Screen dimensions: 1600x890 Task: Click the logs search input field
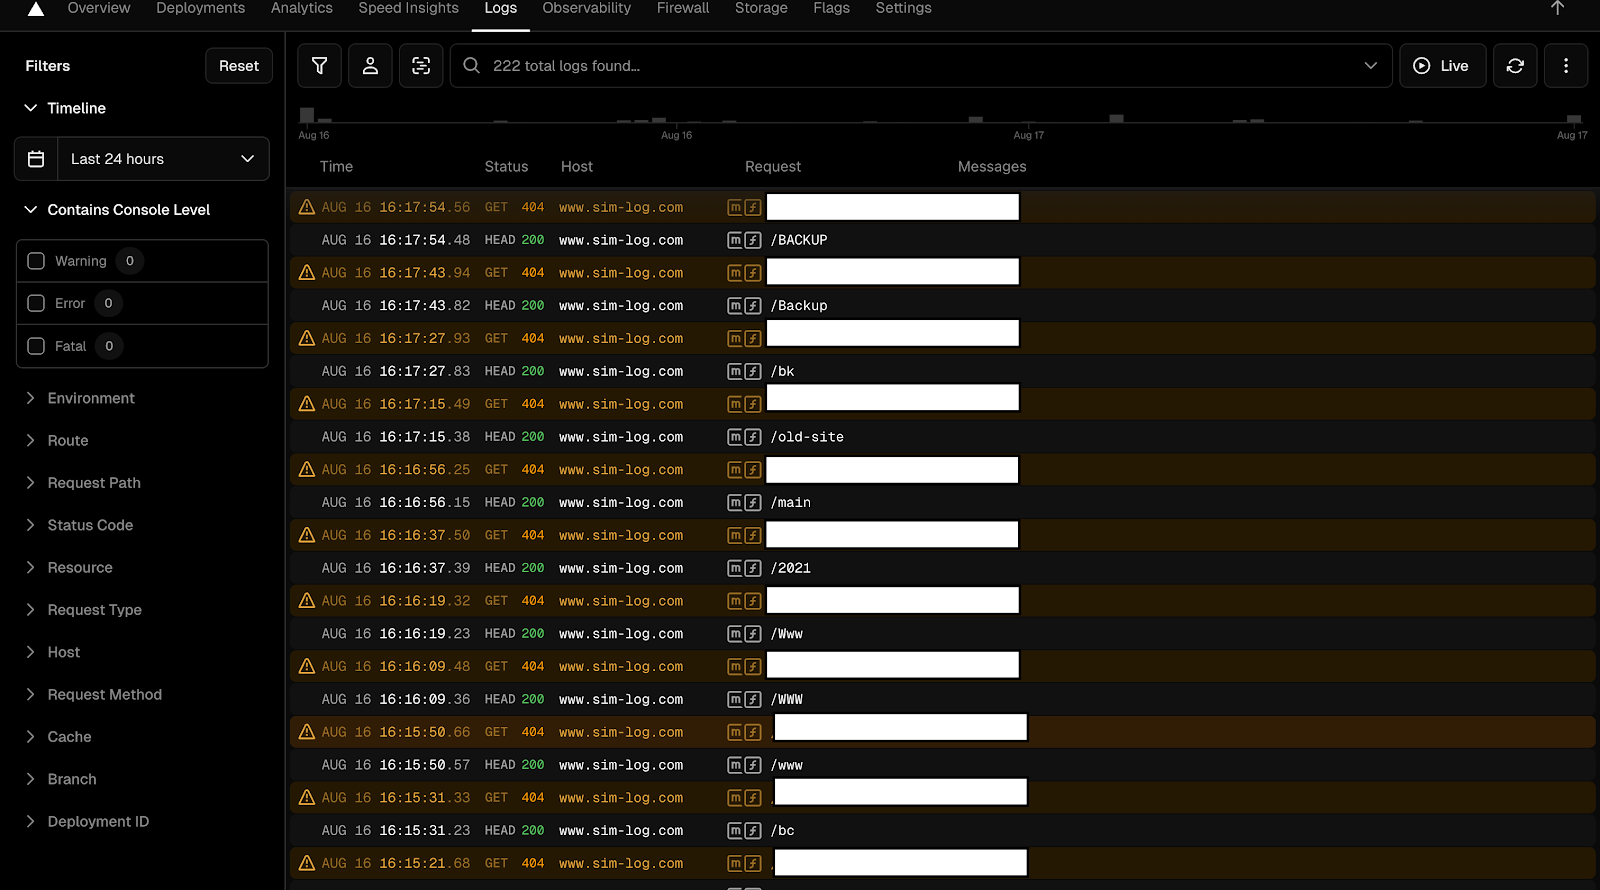(x=920, y=66)
